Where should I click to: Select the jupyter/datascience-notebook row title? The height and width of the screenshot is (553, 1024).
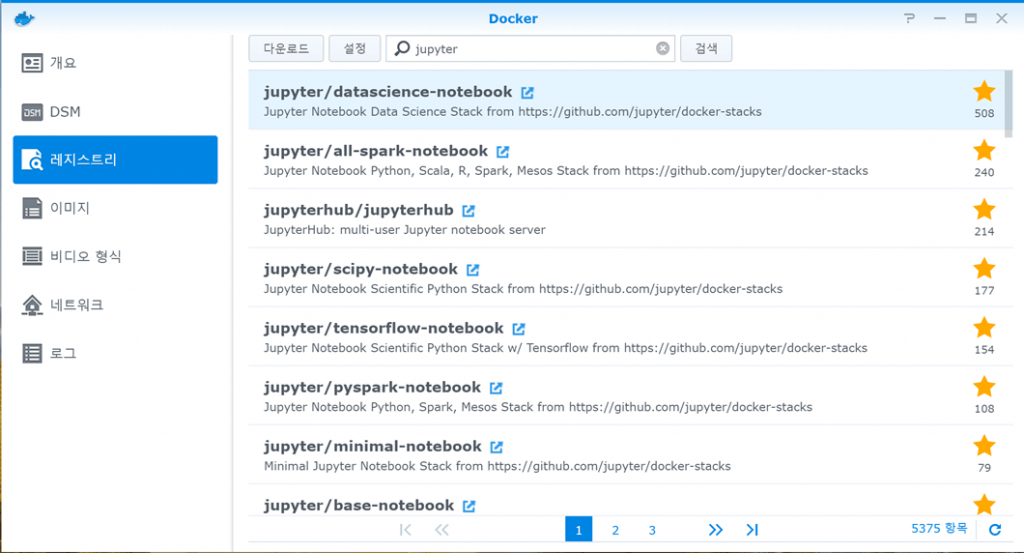(388, 92)
